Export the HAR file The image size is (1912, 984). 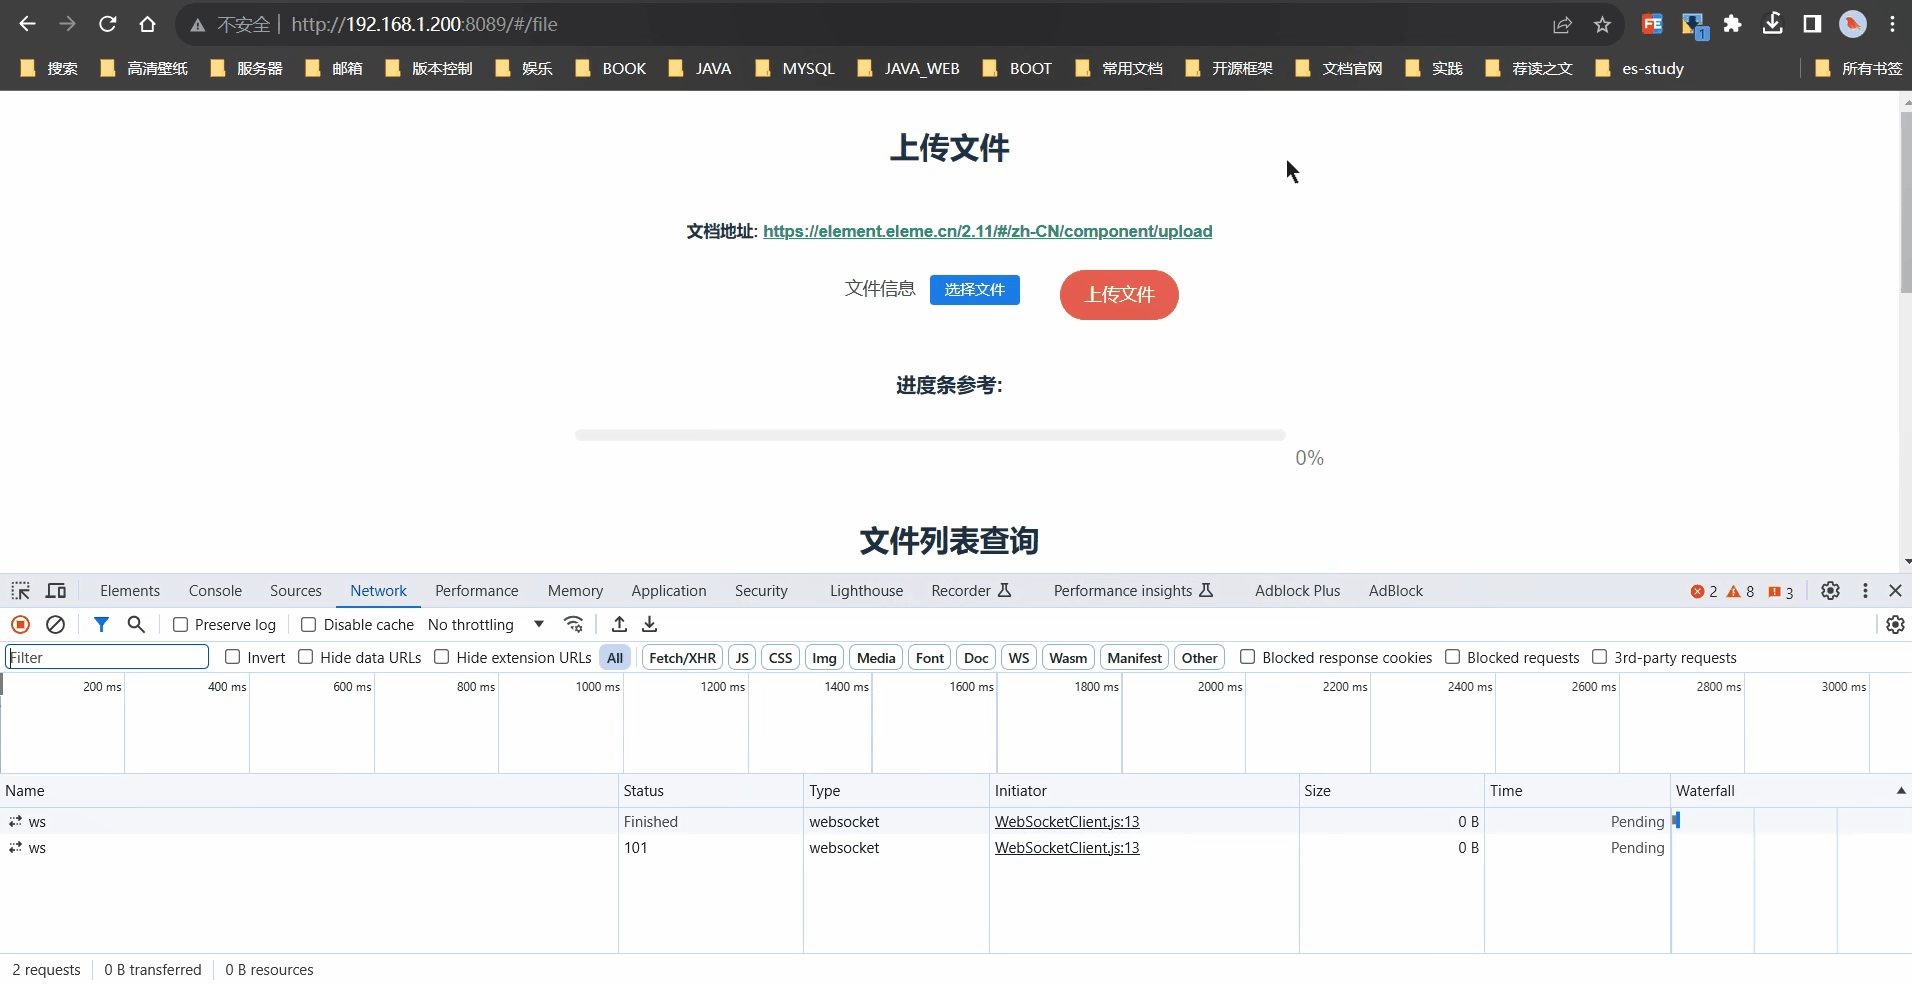tap(650, 624)
